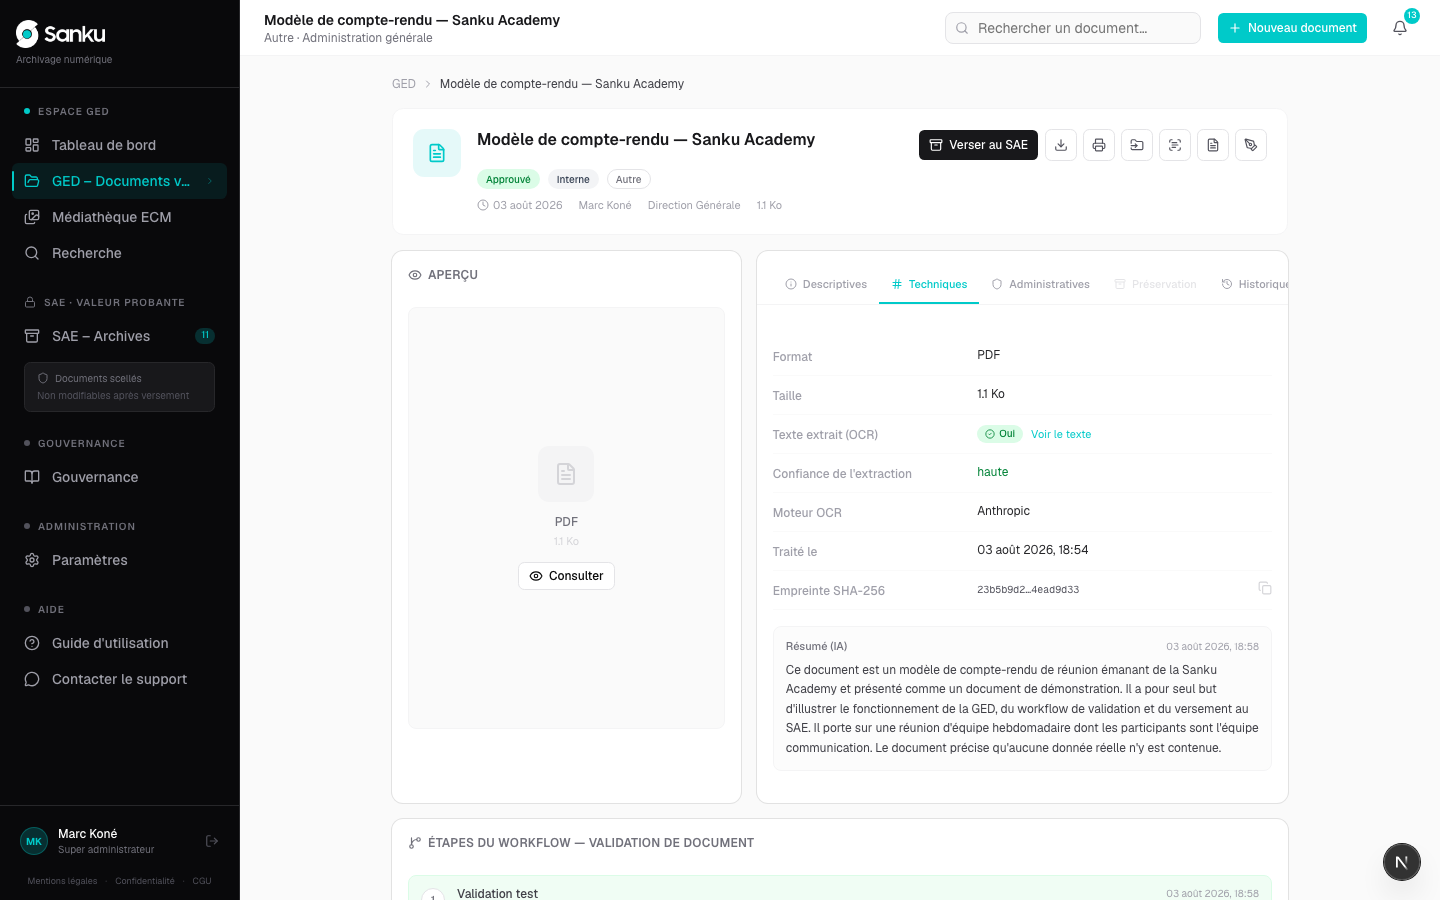
Task: Click the logout icon beside Marc Koné
Action: point(212,841)
